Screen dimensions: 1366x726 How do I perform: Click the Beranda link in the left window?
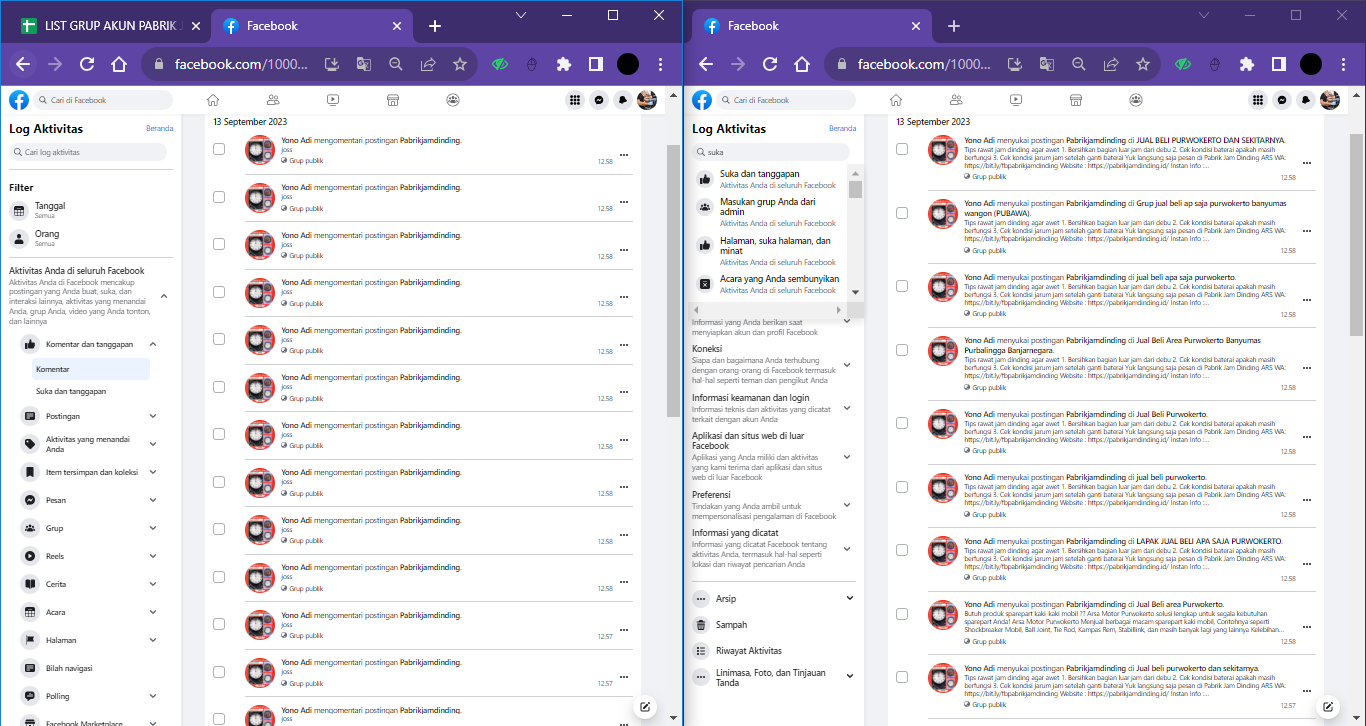160,128
